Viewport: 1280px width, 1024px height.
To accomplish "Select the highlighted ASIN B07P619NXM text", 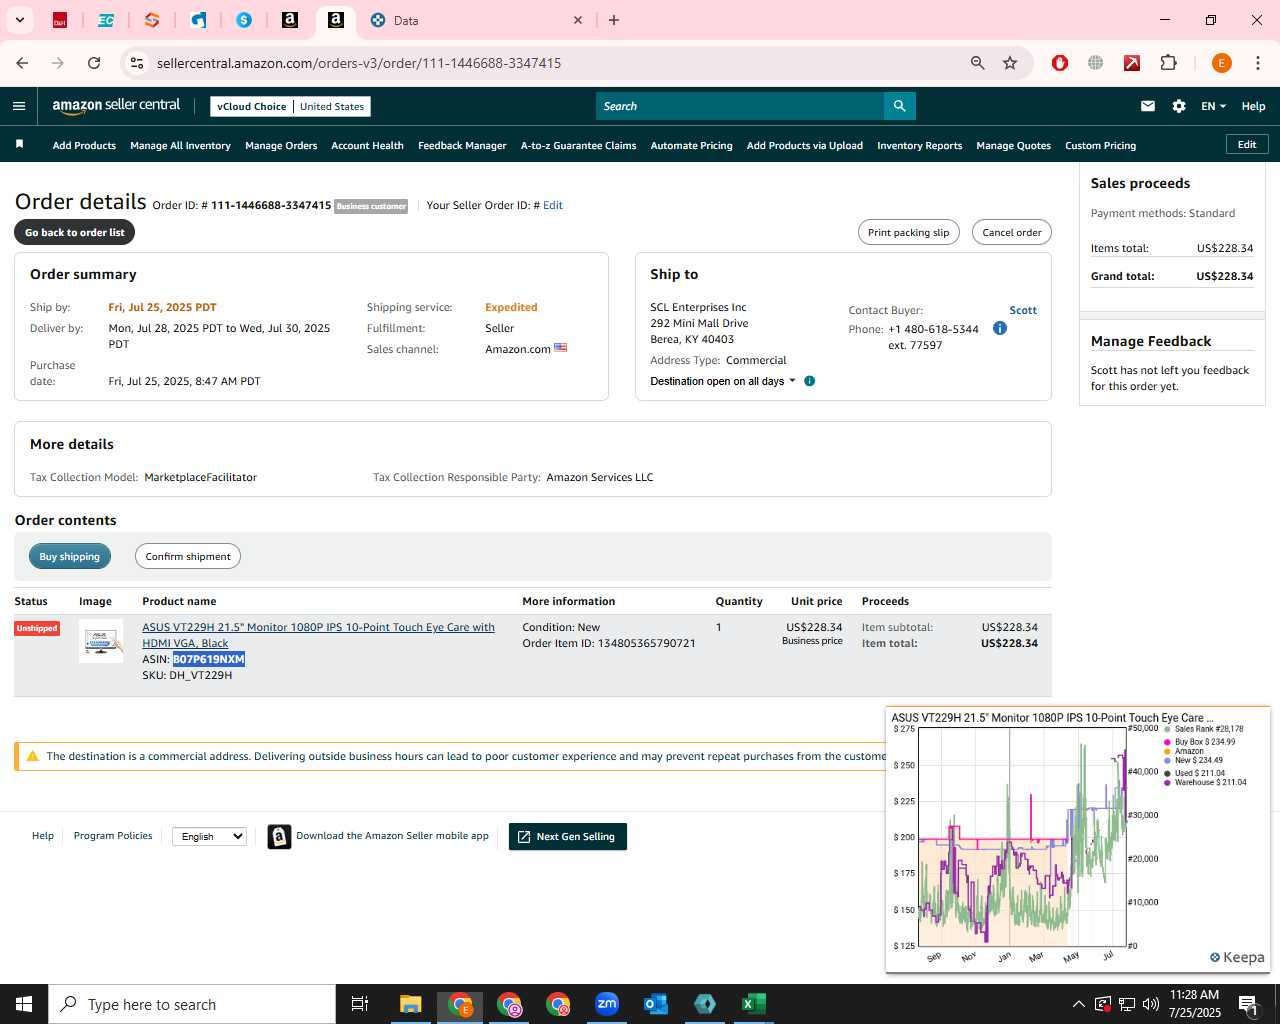I will point(209,660).
